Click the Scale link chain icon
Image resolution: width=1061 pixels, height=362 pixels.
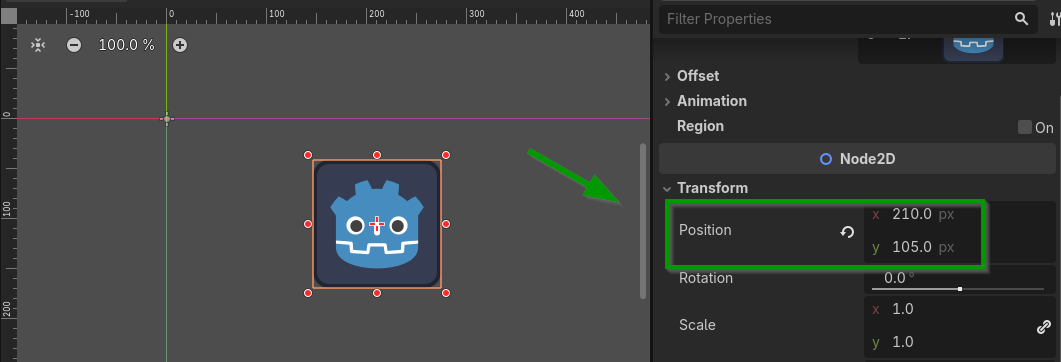(x=1043, y=327)
